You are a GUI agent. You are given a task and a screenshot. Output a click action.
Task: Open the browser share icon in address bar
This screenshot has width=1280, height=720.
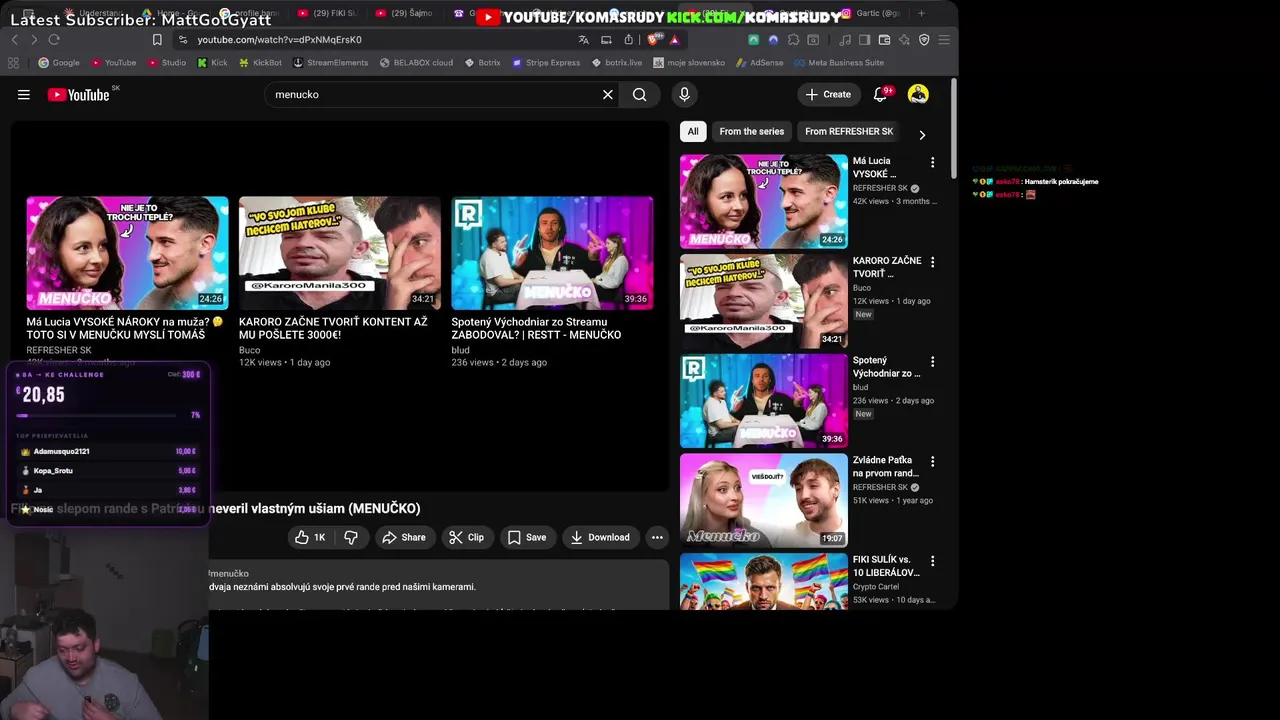click(628, 40)
